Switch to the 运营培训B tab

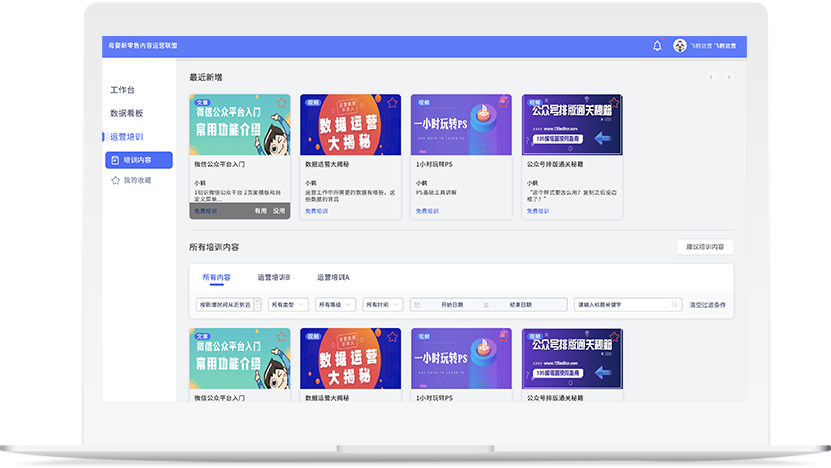[x=273, y=277]
